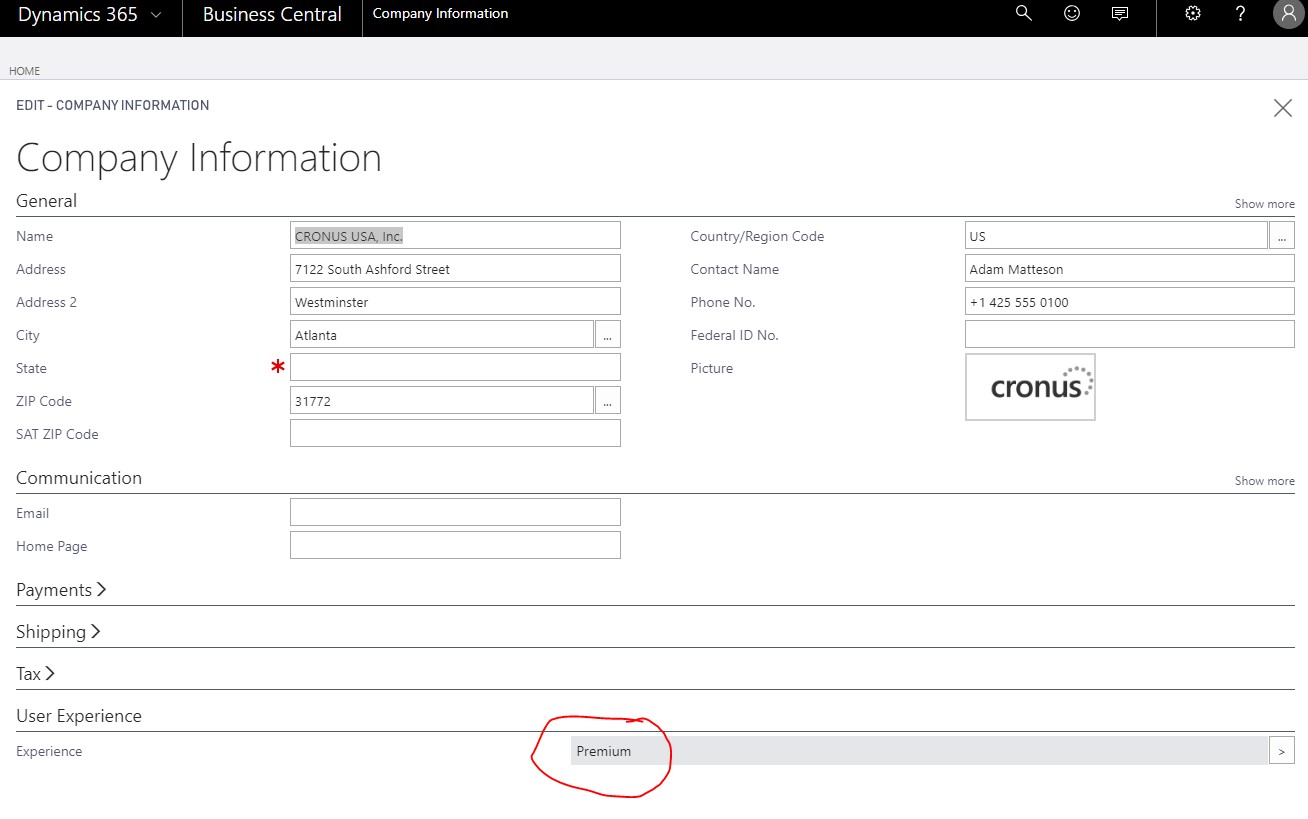This screenshot has height=819, width=1308.
Task: Open the ZIP Code lookup ellipsis button
Action: 608,401
